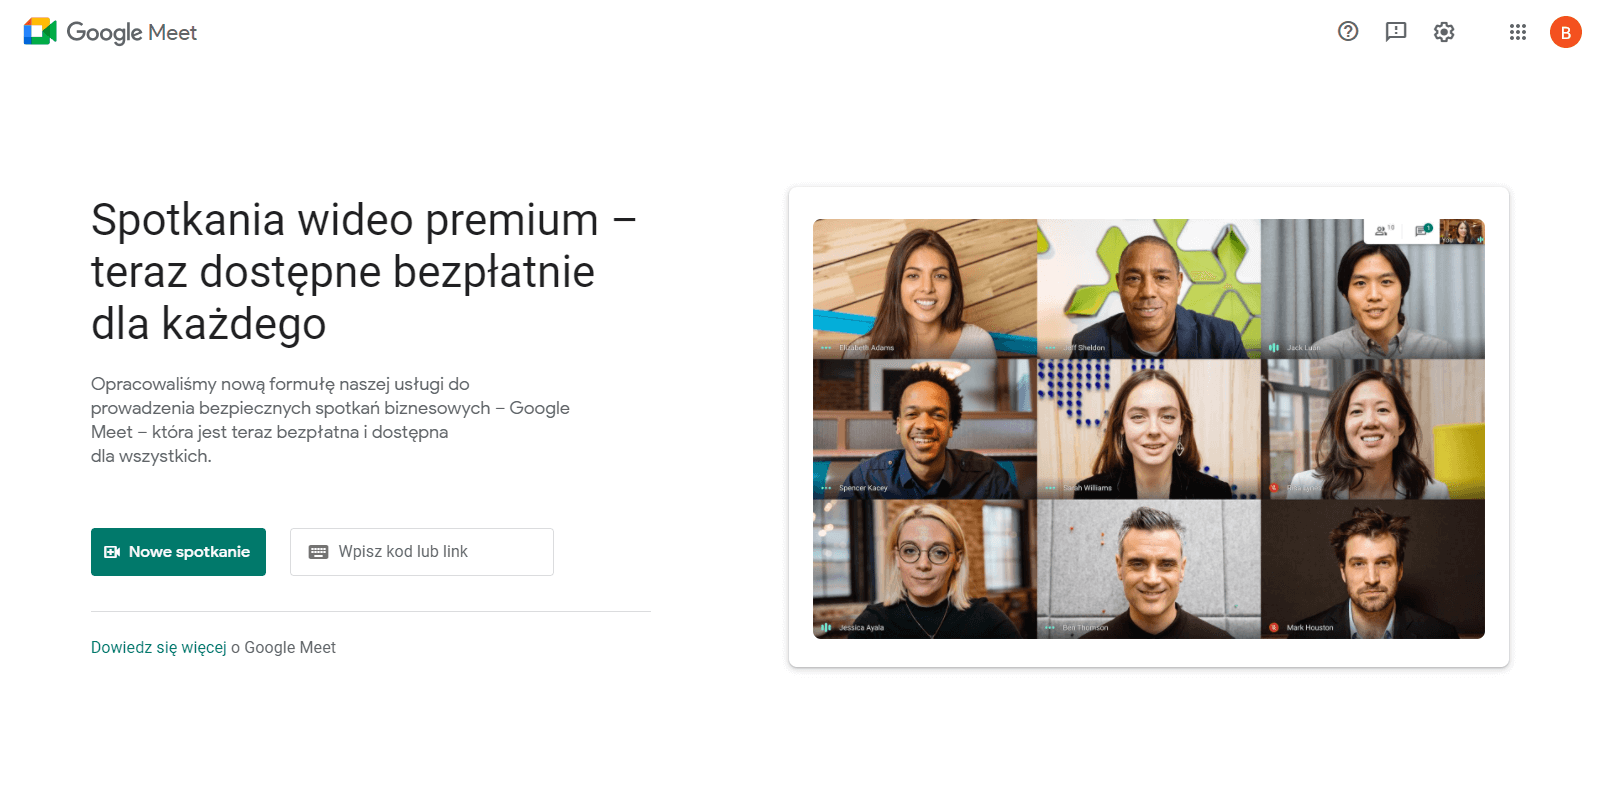This screenshot has width=1600, height=789.
Task: Focus the Wpisz kod lub link field
Action: (x=422, y=552)
